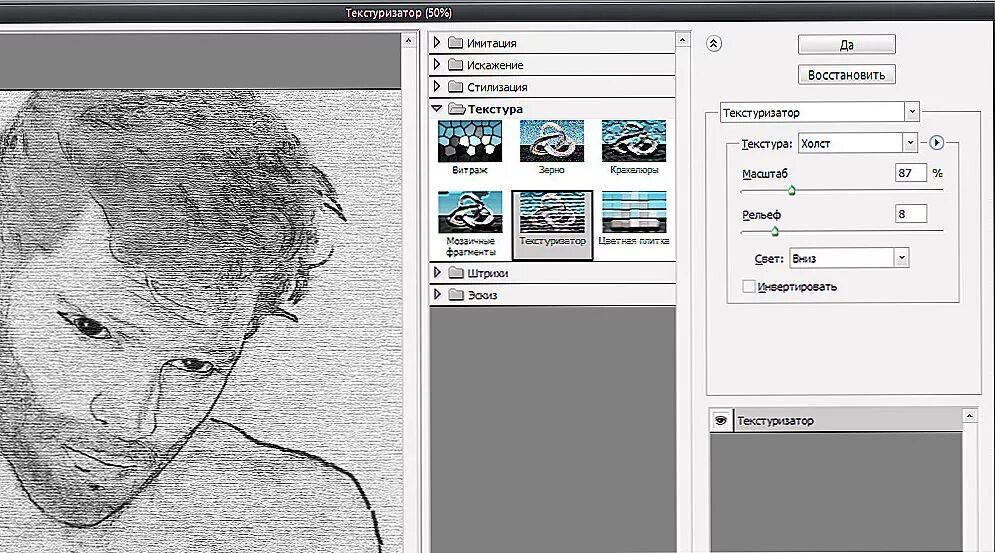Click the Да button
Viewport: 995px width, 553px height.
pos(847,44)
